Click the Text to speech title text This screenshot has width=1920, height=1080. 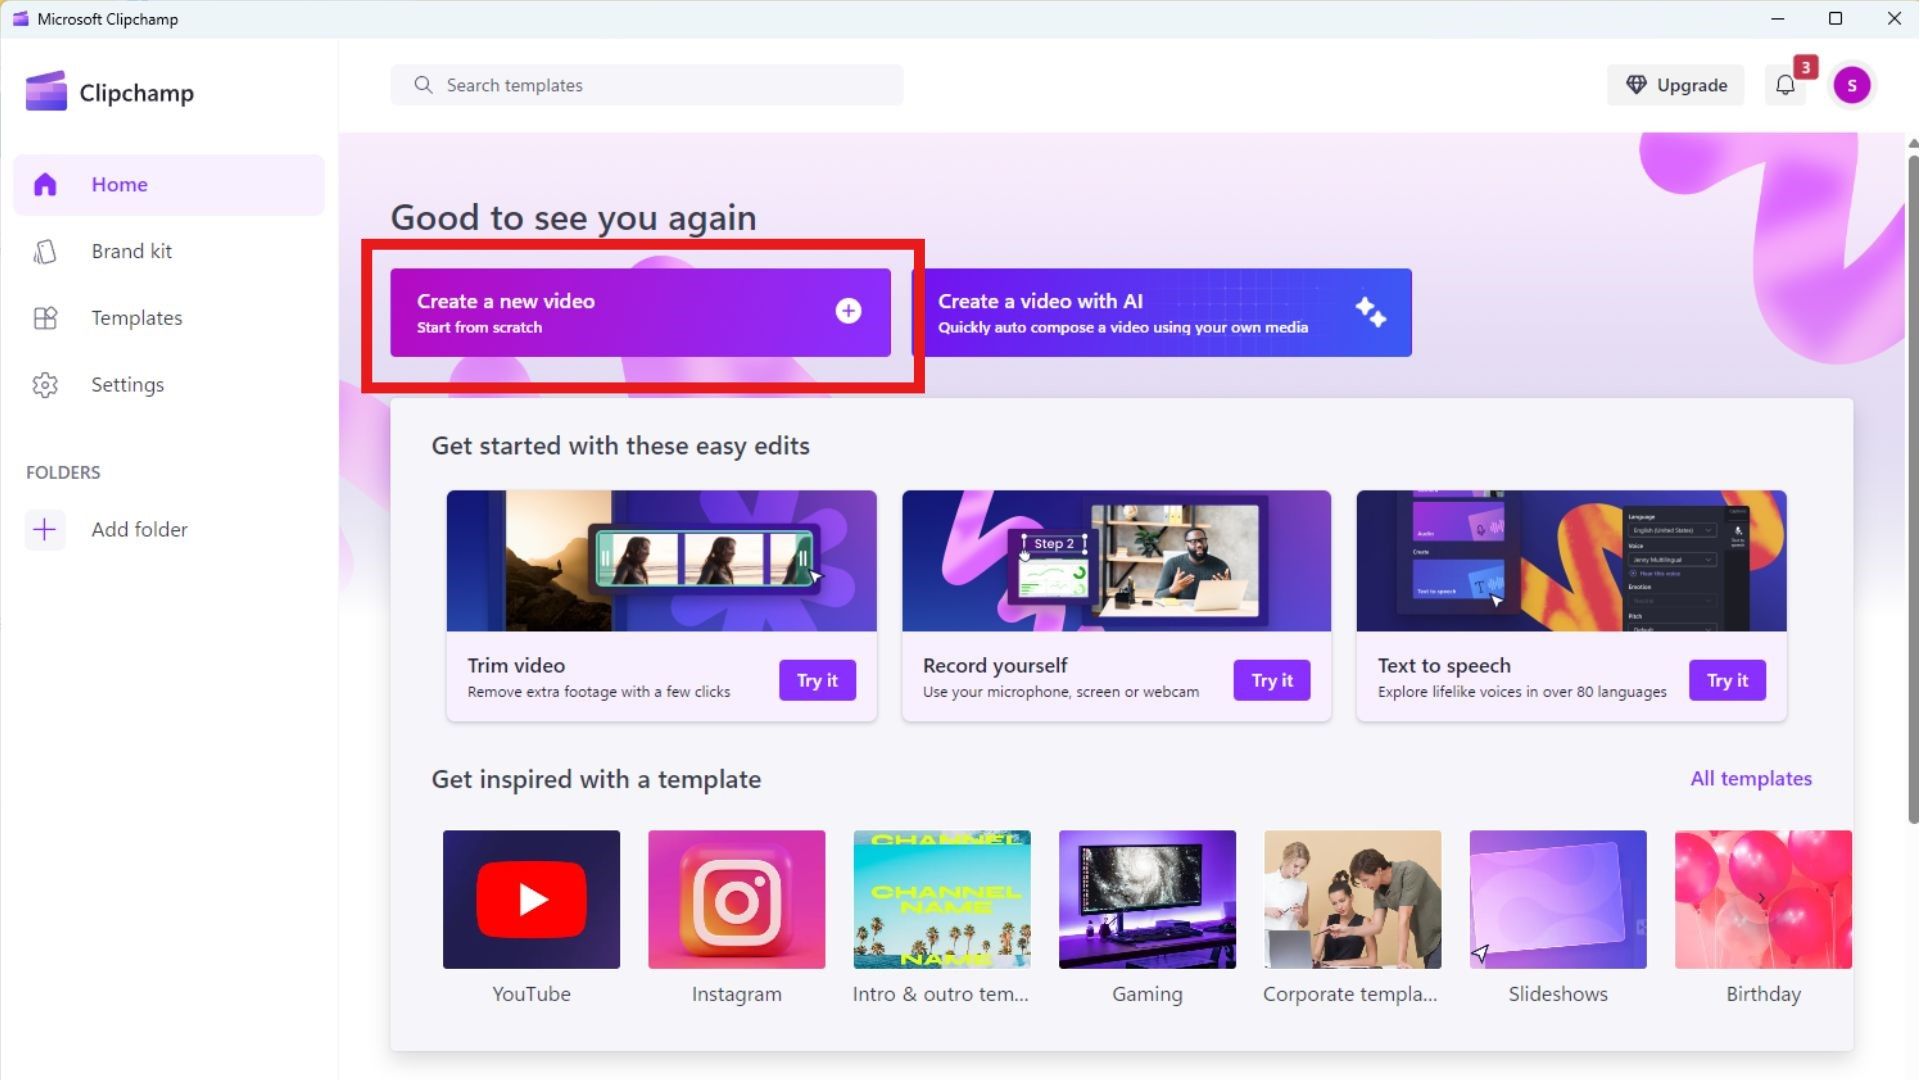[1444, 665]
